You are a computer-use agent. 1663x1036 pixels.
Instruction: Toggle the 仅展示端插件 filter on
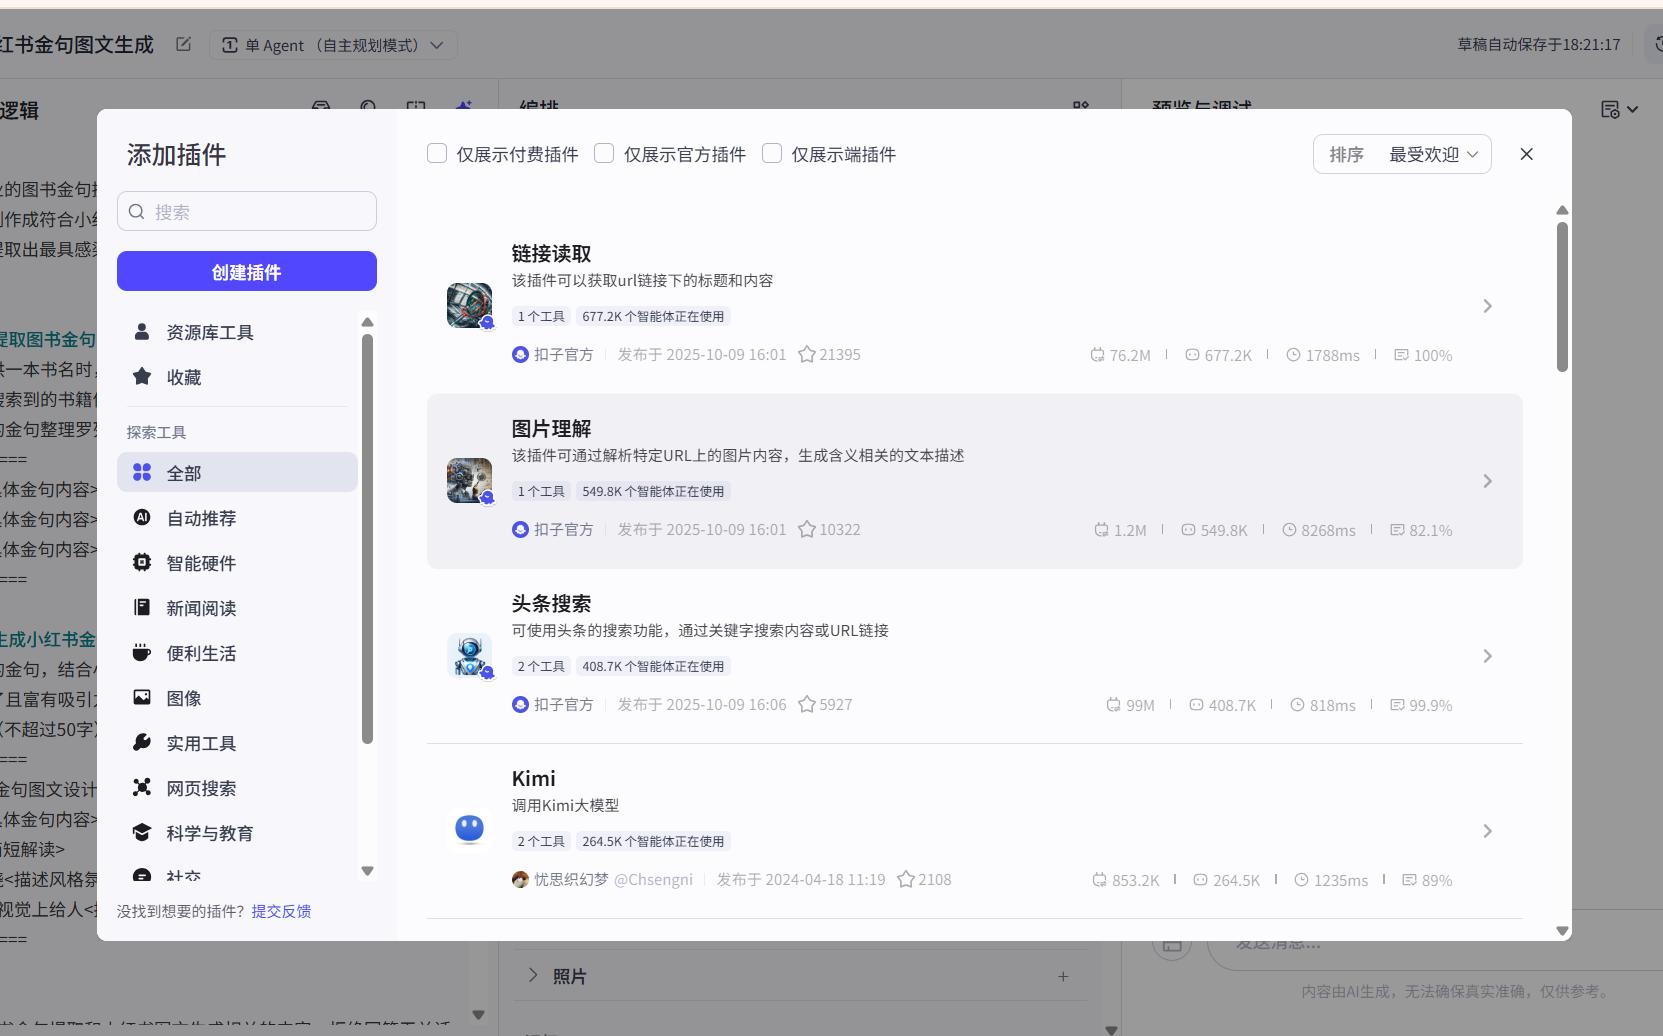[771, 153]
